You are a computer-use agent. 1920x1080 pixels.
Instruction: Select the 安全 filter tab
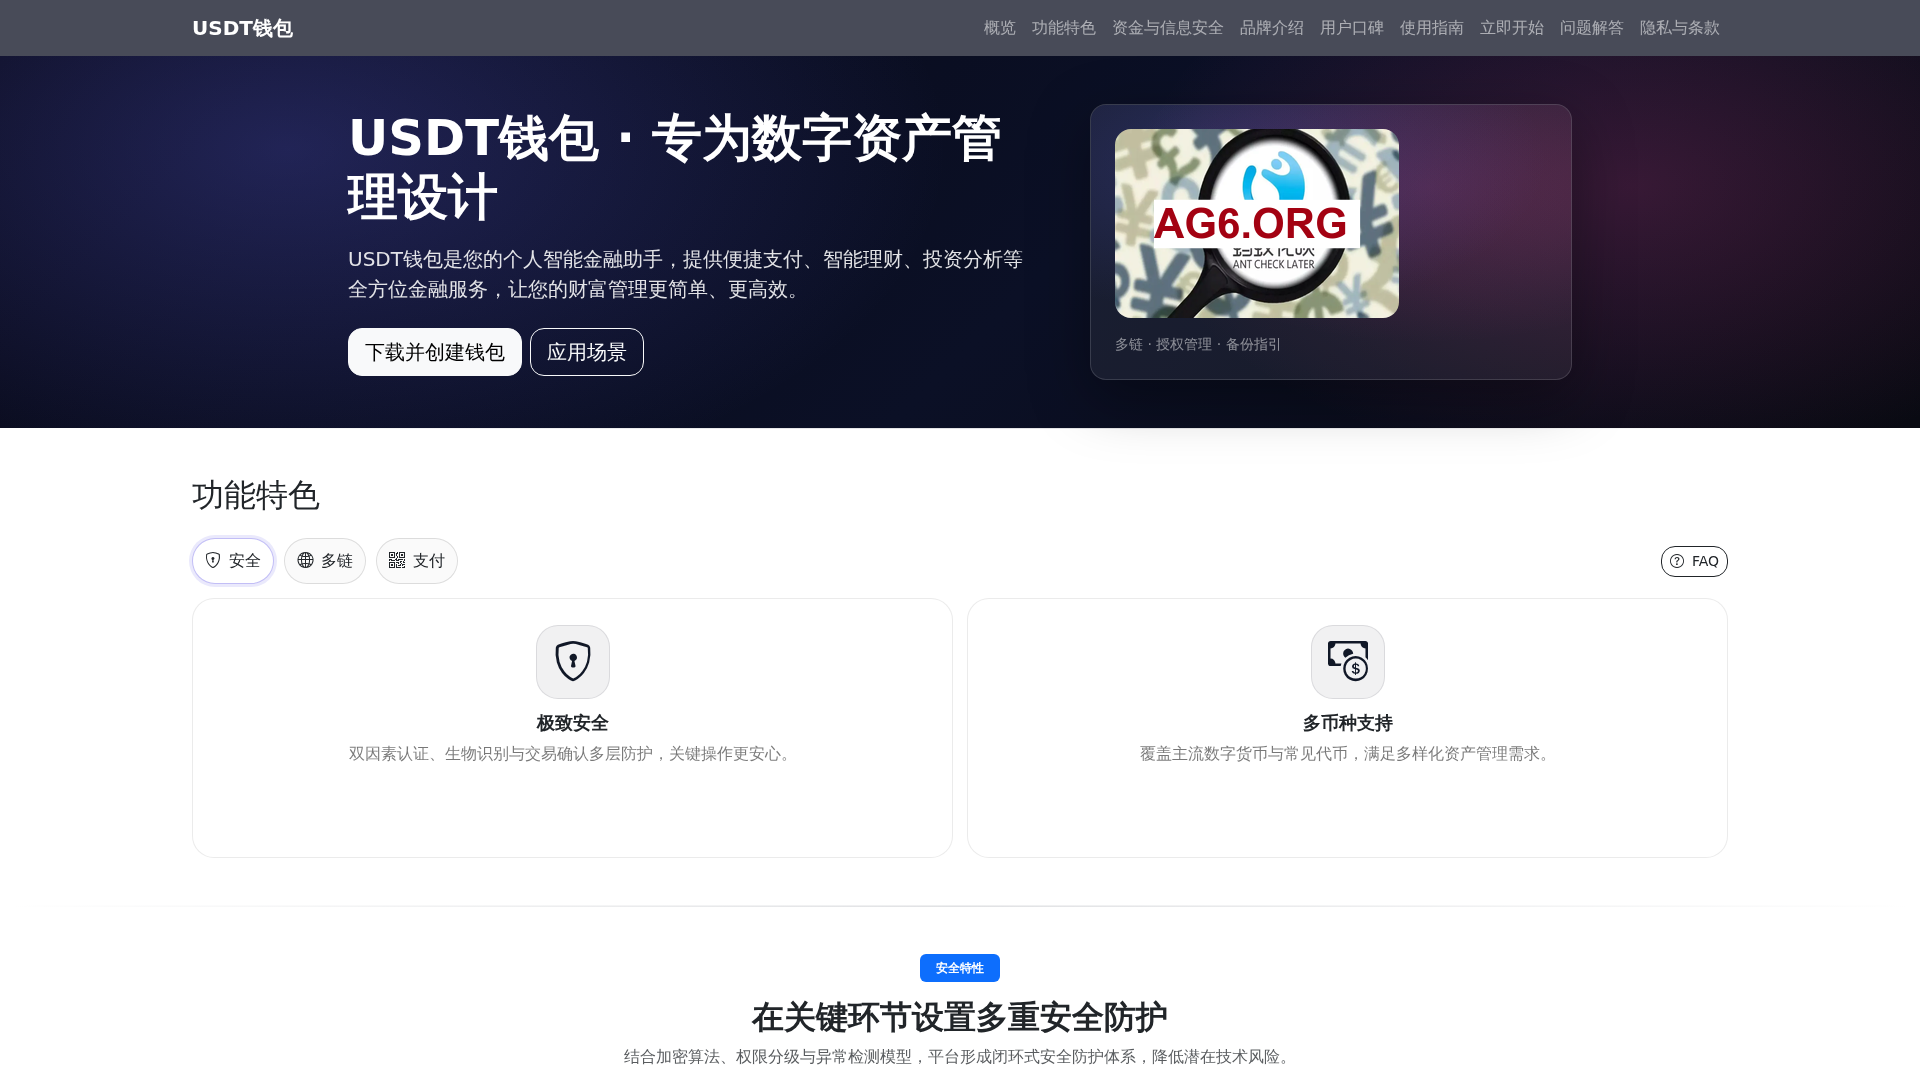pyautogui.click(x=233, y=561)
